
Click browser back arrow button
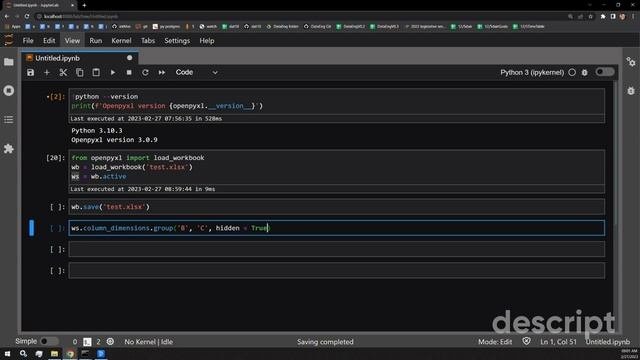pyautogui.click(x=7, y=16)
